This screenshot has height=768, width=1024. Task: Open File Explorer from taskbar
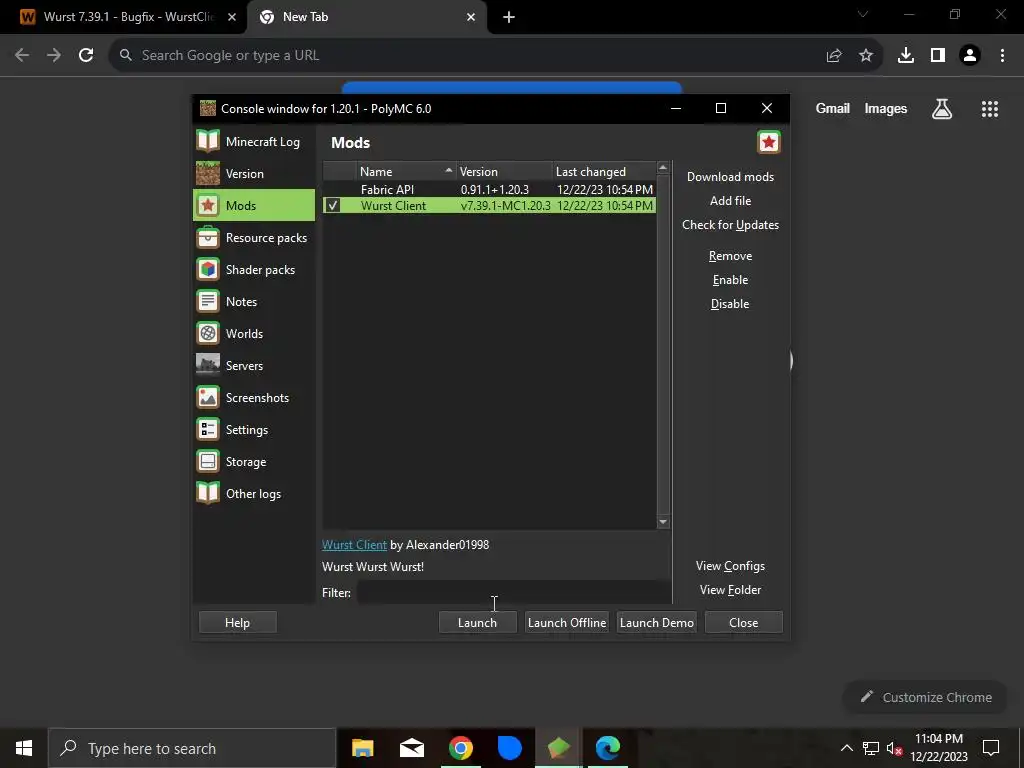[362, 748]
